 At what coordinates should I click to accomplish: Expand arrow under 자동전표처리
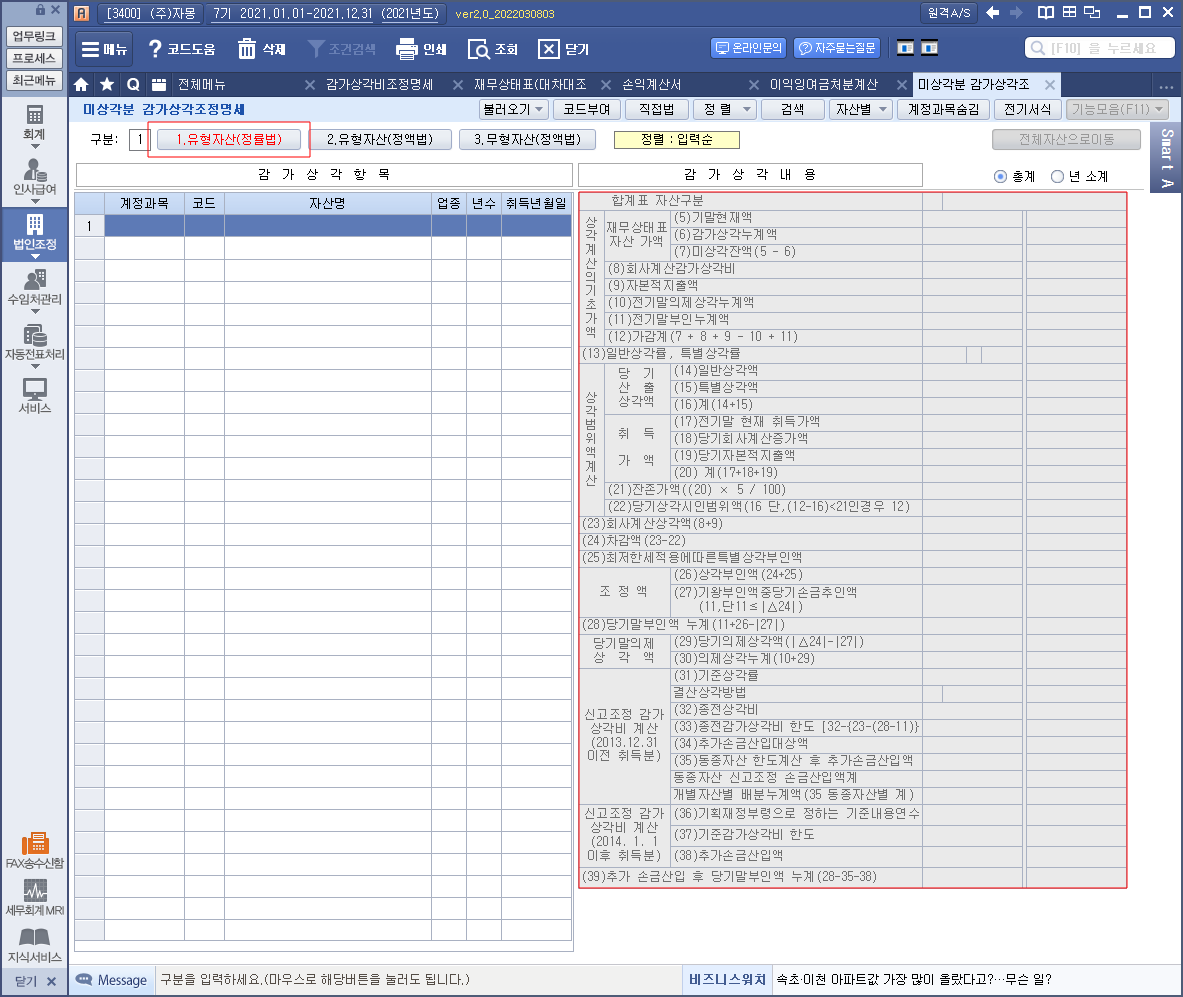[35, 367]
